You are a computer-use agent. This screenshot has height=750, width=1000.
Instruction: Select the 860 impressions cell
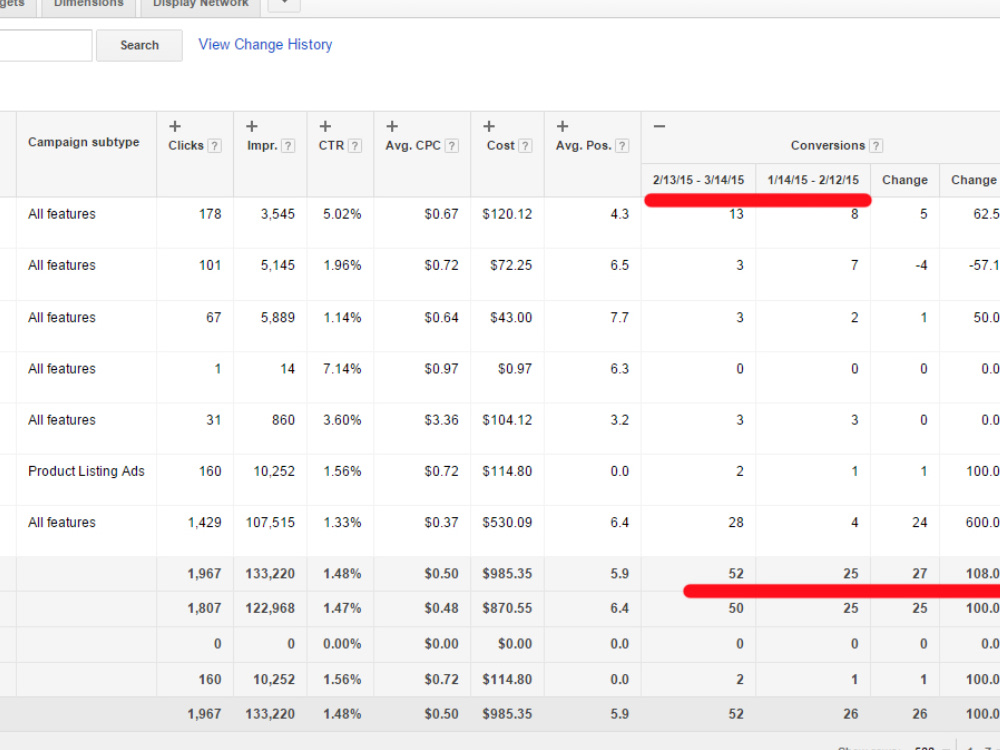pos(283,420)
